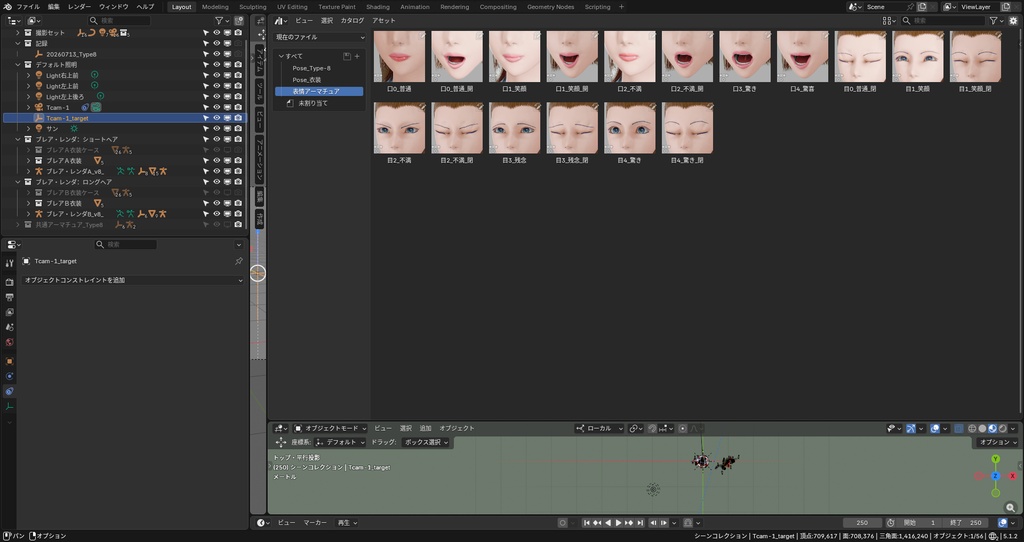Open the Object Data properties tab icon
Viewport: 1024px width, 542px height.
9,406
